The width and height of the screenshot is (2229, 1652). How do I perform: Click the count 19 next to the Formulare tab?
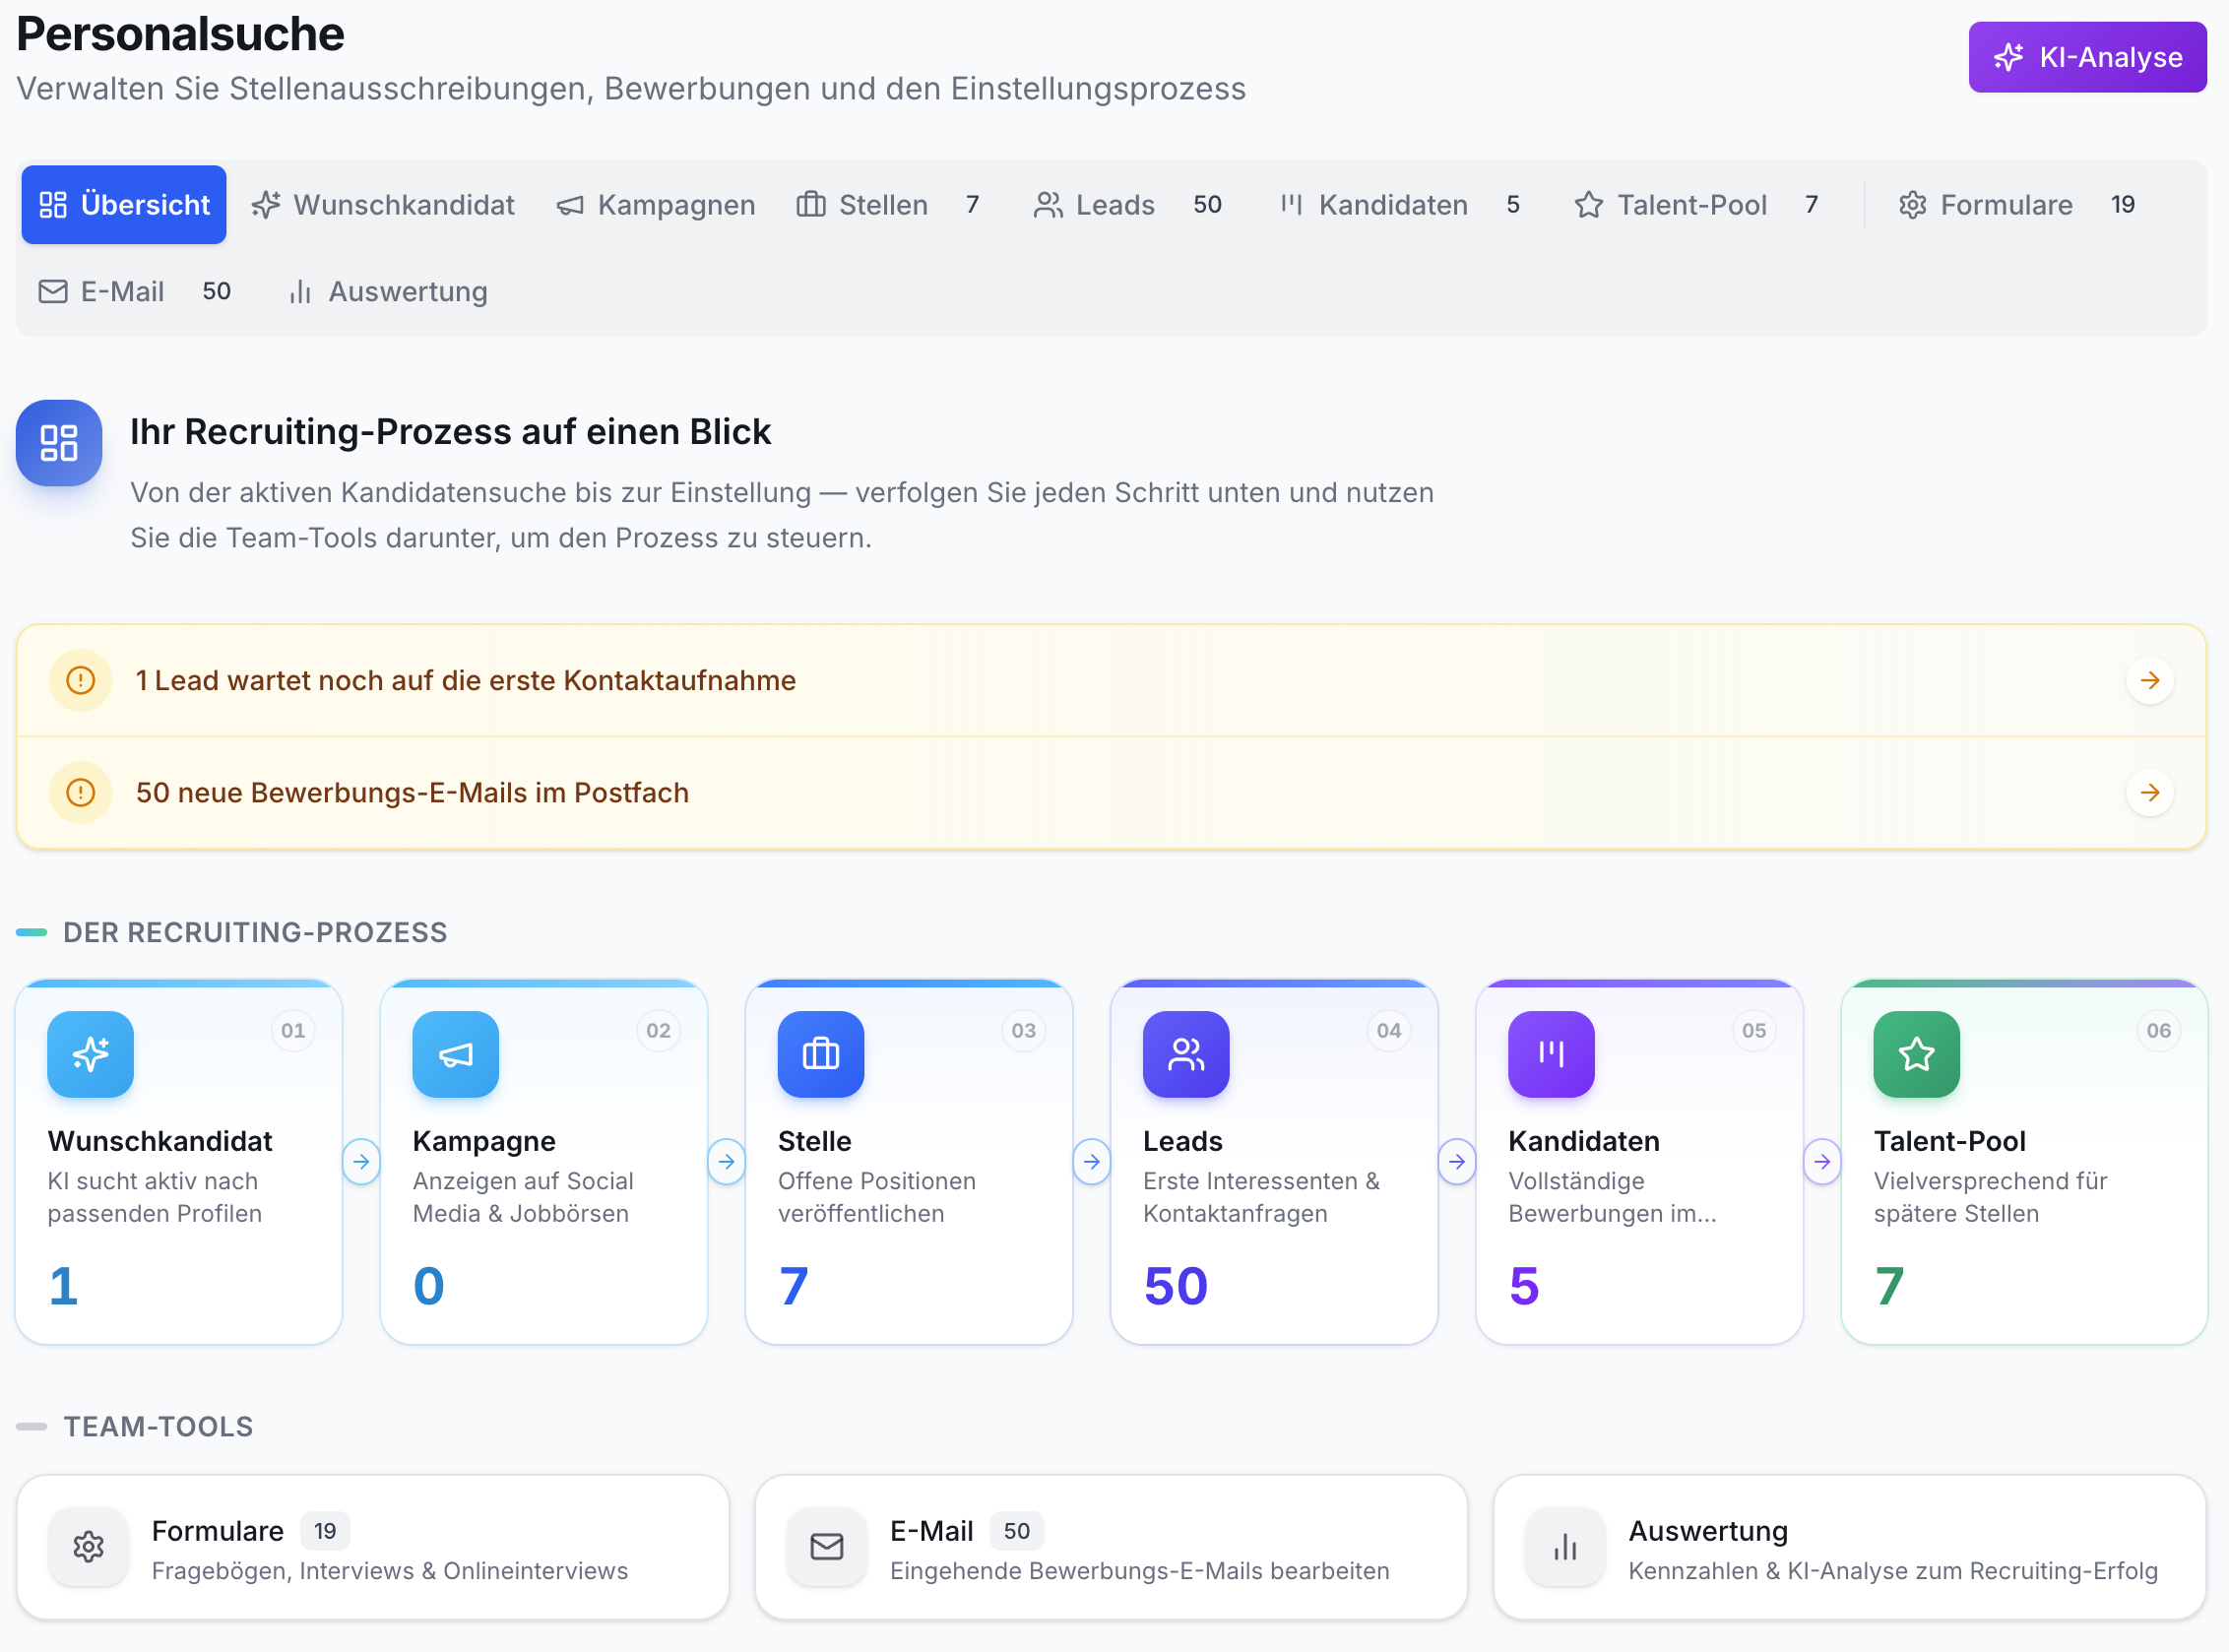click(2122, 204)
